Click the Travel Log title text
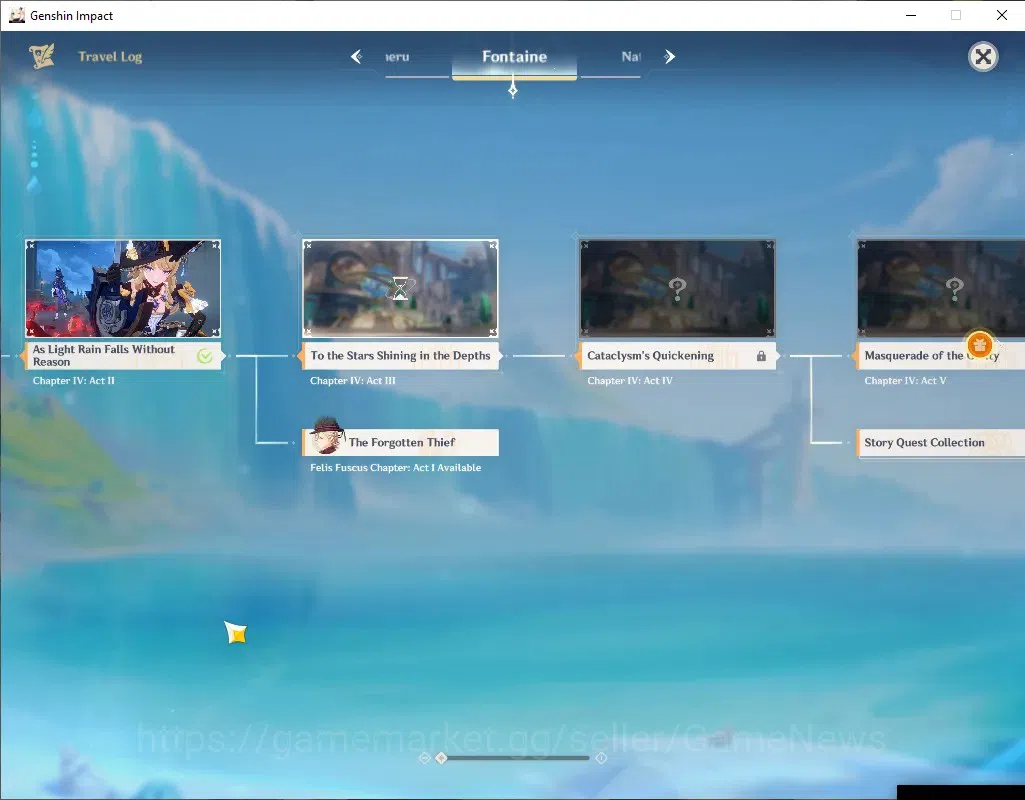Viewport: 1025px width, 800px height. [x=110, y=57]
